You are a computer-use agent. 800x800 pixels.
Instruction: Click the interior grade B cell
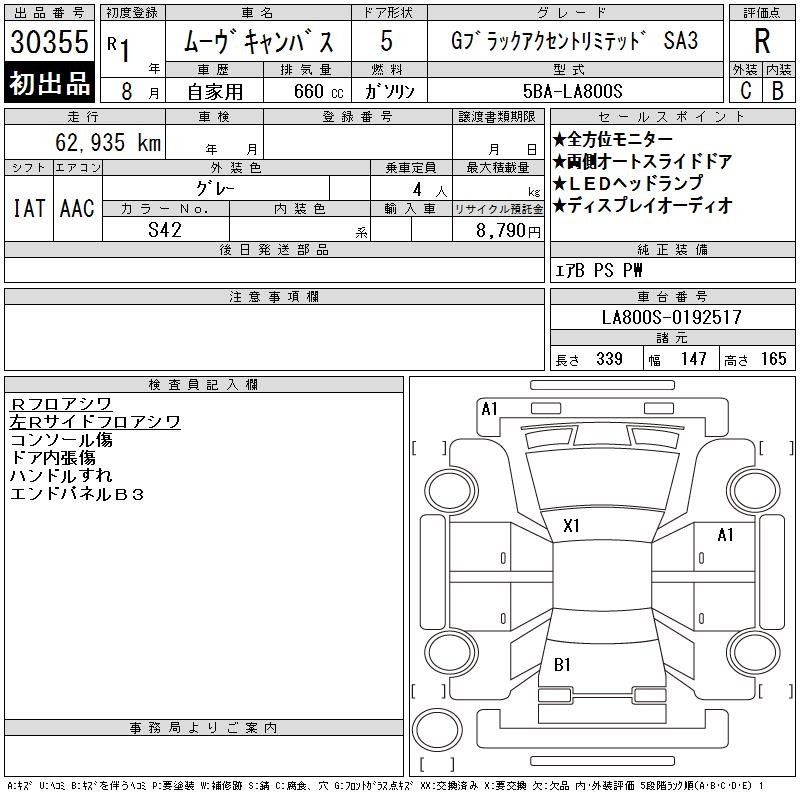click(777, 90)
